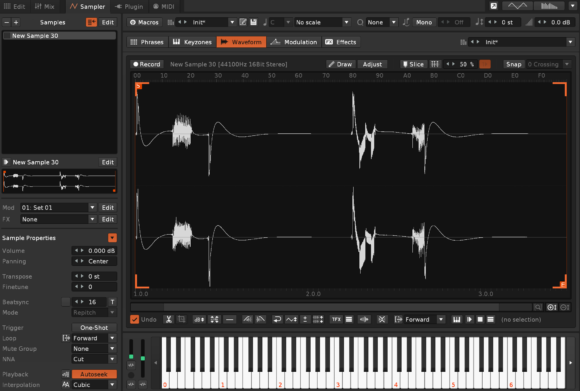Image resolution: width=580 pixels, height=391 pixels.
Task: Click the zoom-out icon at scrollbar right end
Action: point(565,307)
